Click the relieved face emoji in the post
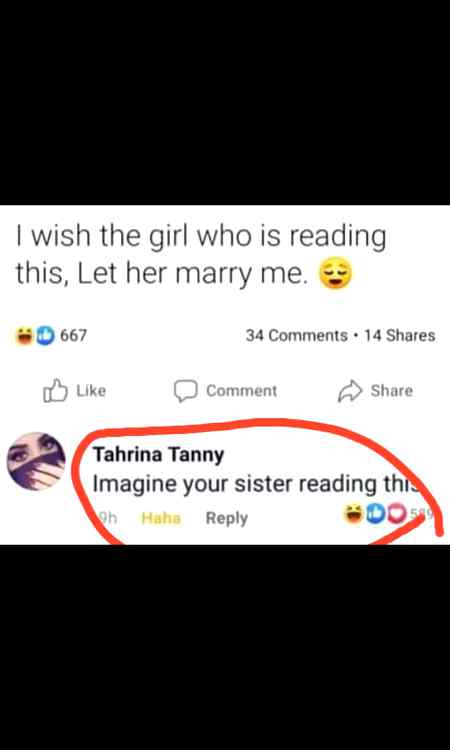This screenshot has height=750, width=450. (x=335, y=274)
